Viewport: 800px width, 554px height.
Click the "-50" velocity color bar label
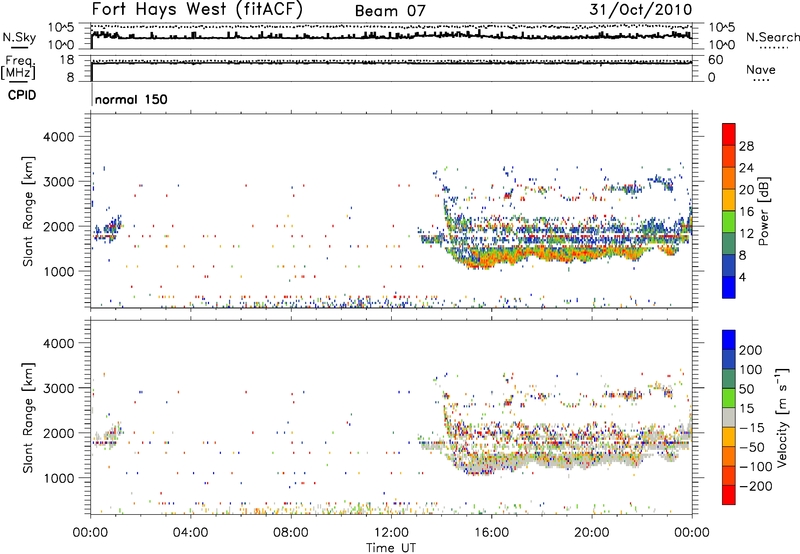coord(752,447)
